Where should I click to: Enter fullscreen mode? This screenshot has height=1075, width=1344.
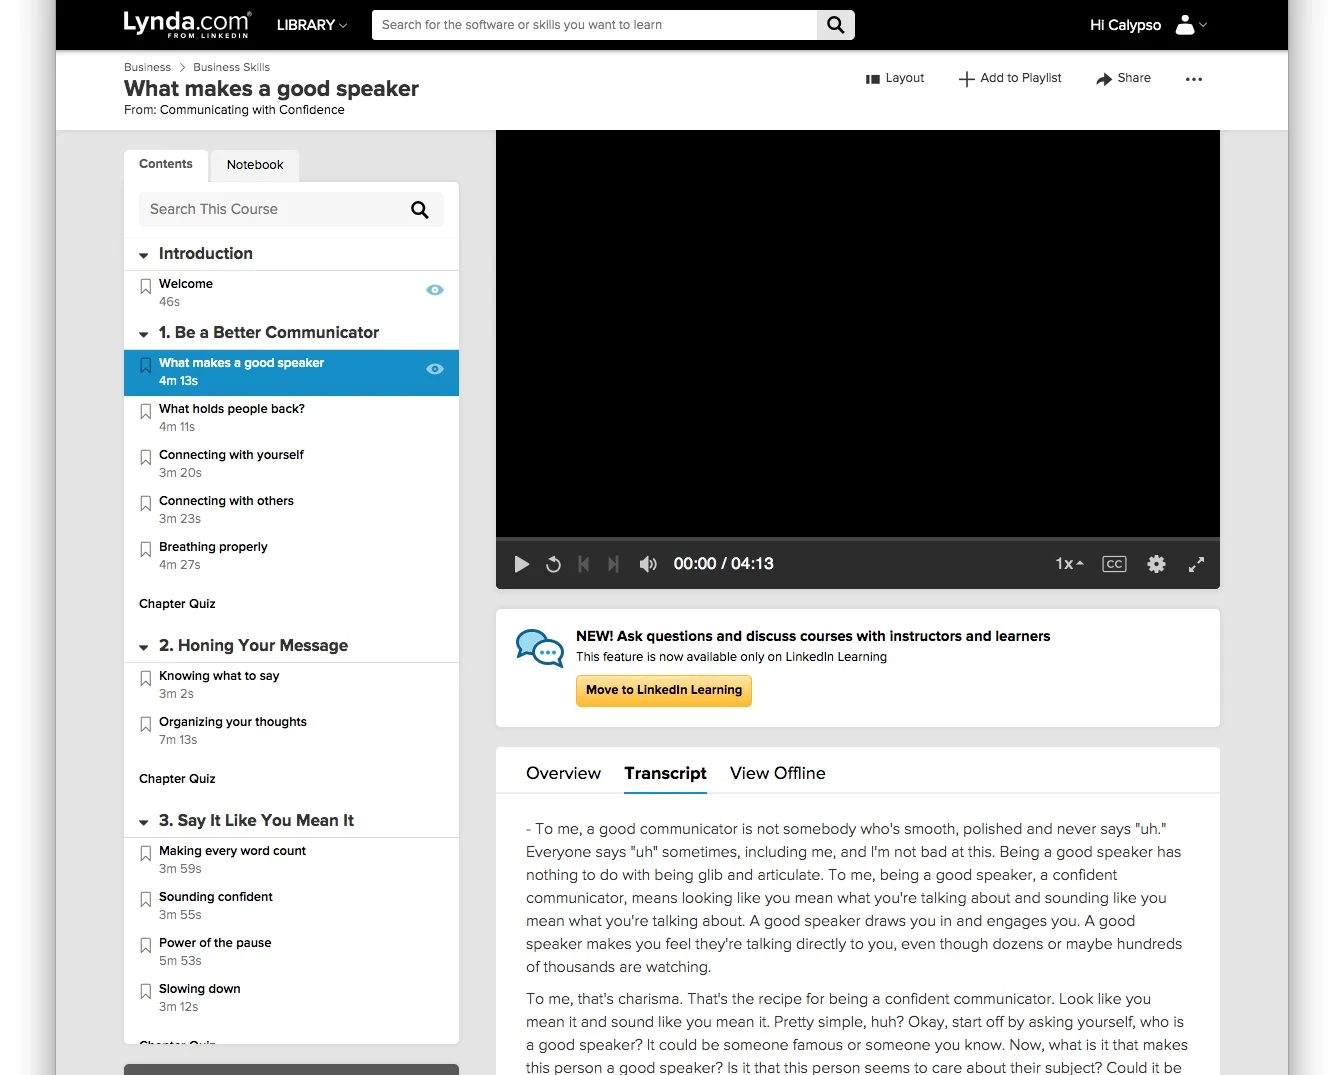point(1196,564)
